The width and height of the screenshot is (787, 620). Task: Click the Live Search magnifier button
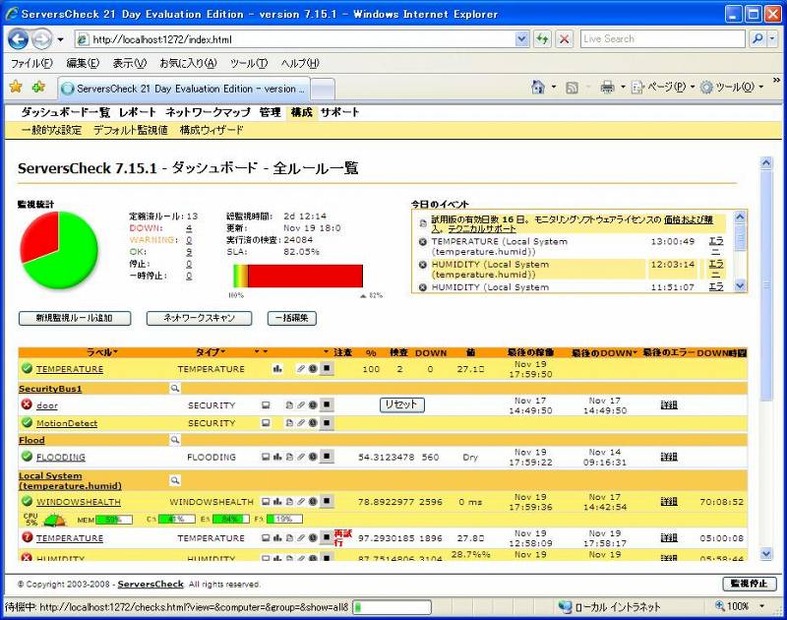[x=757, y=39]
